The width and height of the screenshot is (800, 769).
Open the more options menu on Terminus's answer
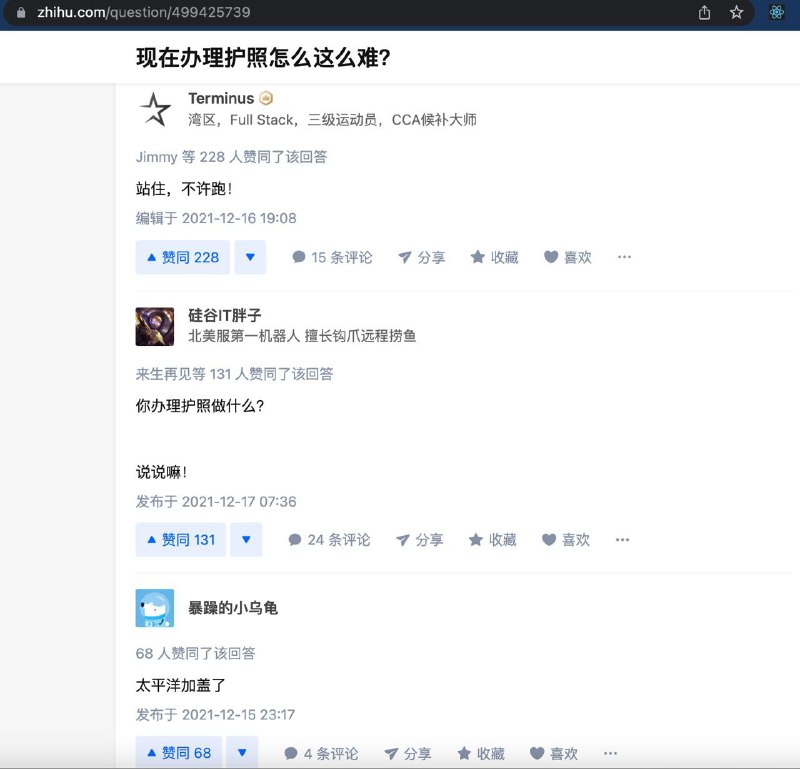(624, 257)
